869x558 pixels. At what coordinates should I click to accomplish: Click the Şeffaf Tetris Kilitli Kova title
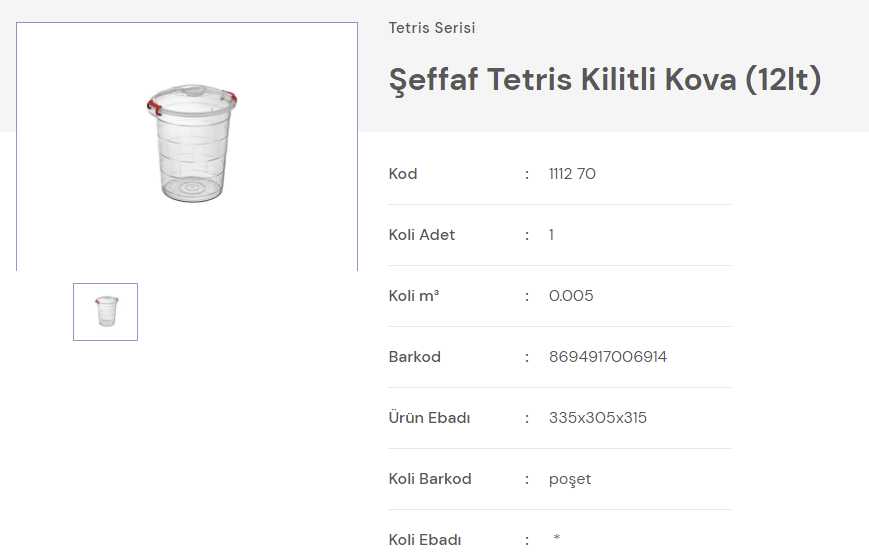(x=605, y=80)
